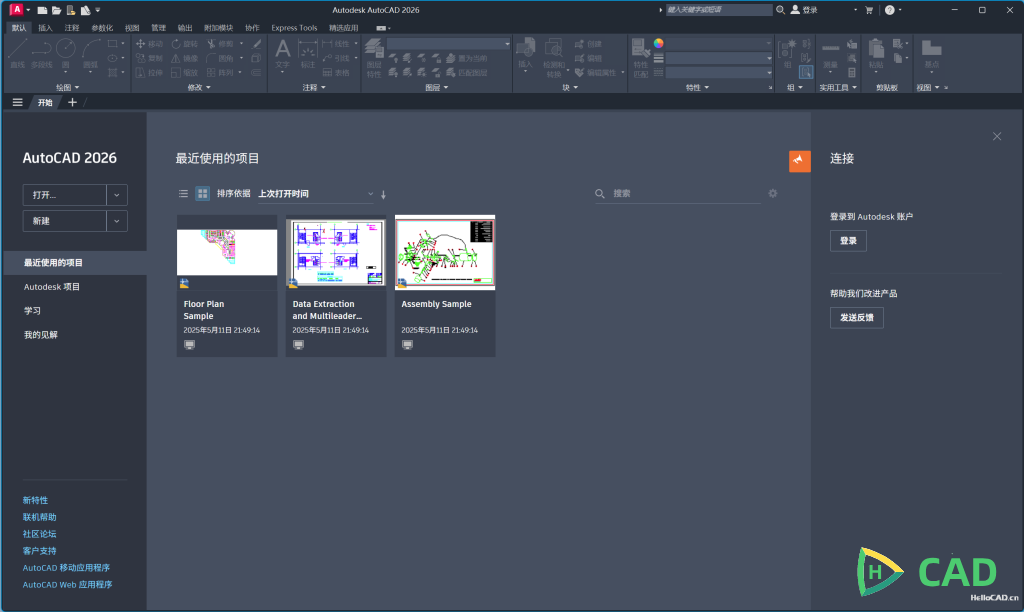Screen dimensions: 1024x612
Task: Open the 上次打开时间 sort-by dropdown
Action: point(315,194)
